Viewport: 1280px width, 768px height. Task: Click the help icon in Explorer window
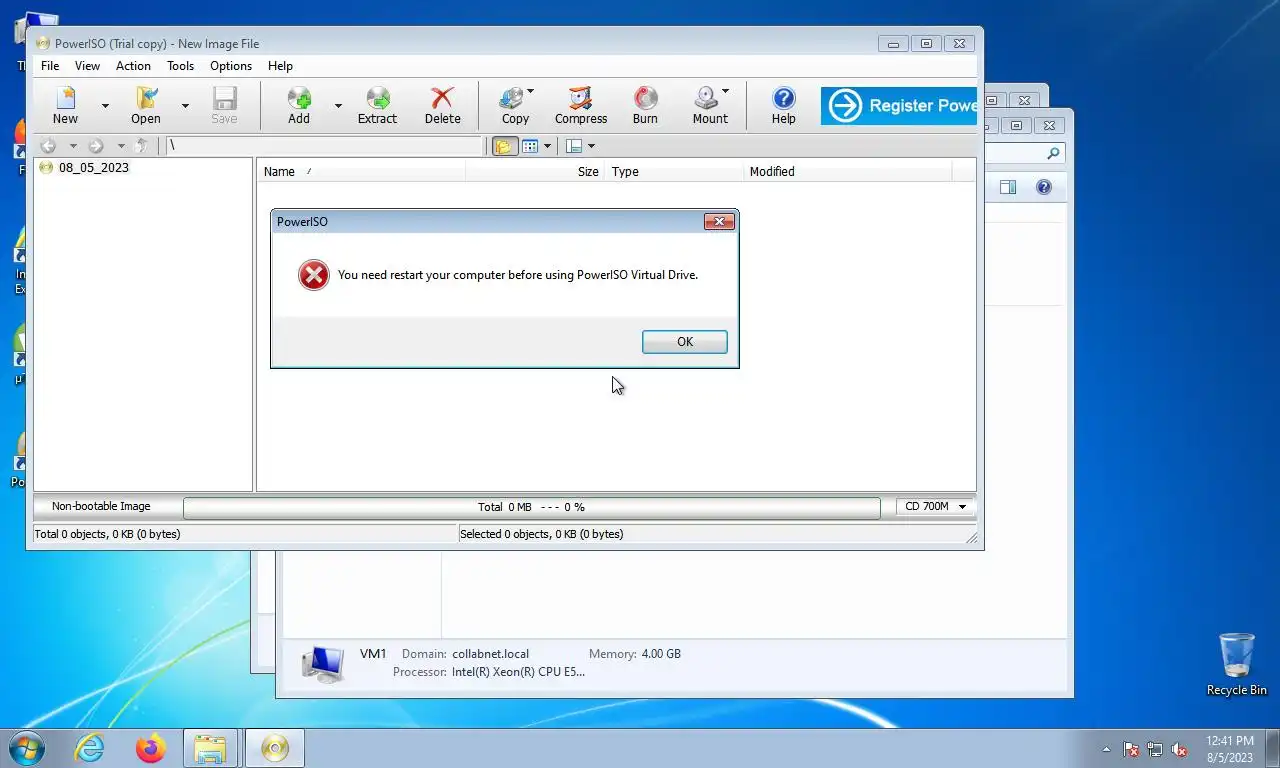coord(1044,187)
